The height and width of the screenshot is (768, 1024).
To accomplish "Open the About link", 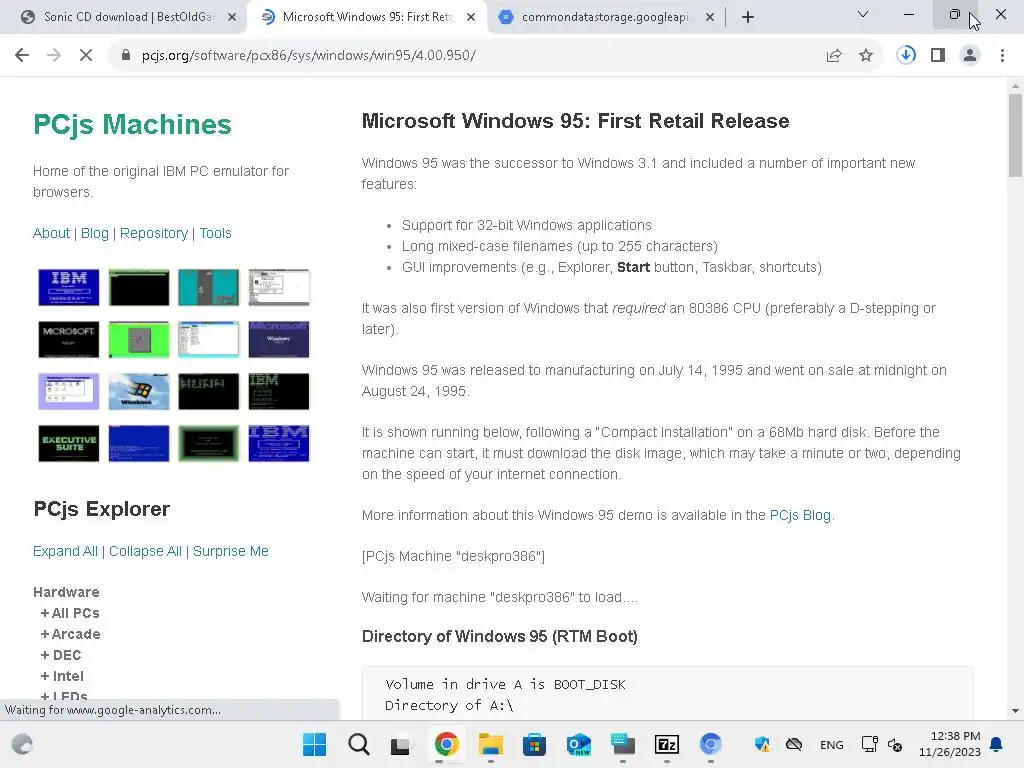I will click(x=51, y=233).
